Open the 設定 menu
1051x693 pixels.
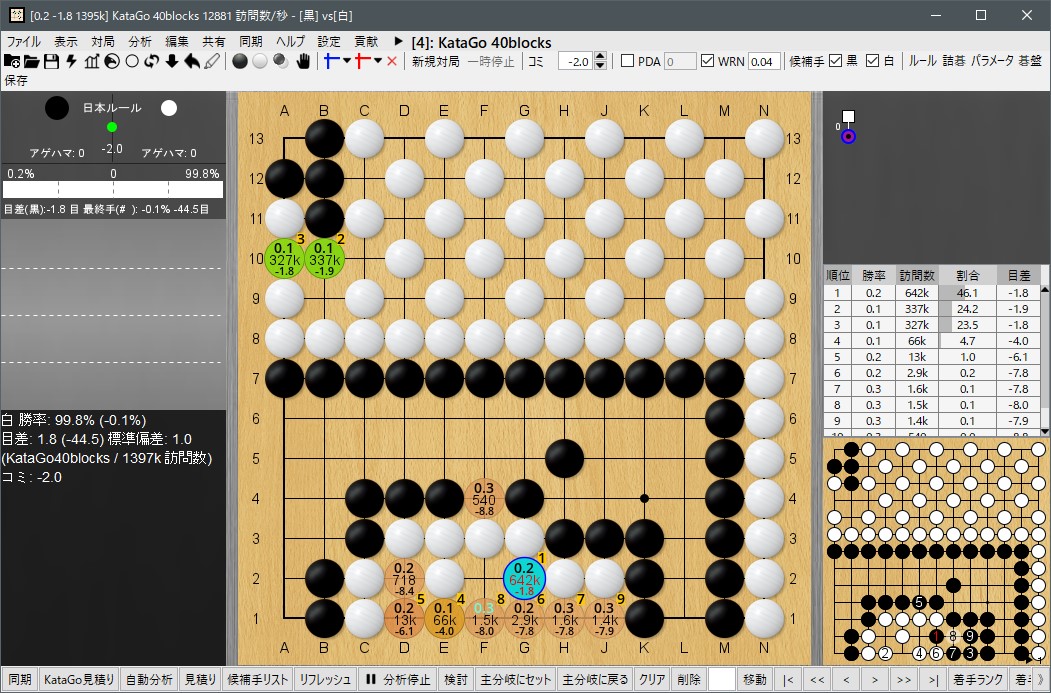(329, 42)
